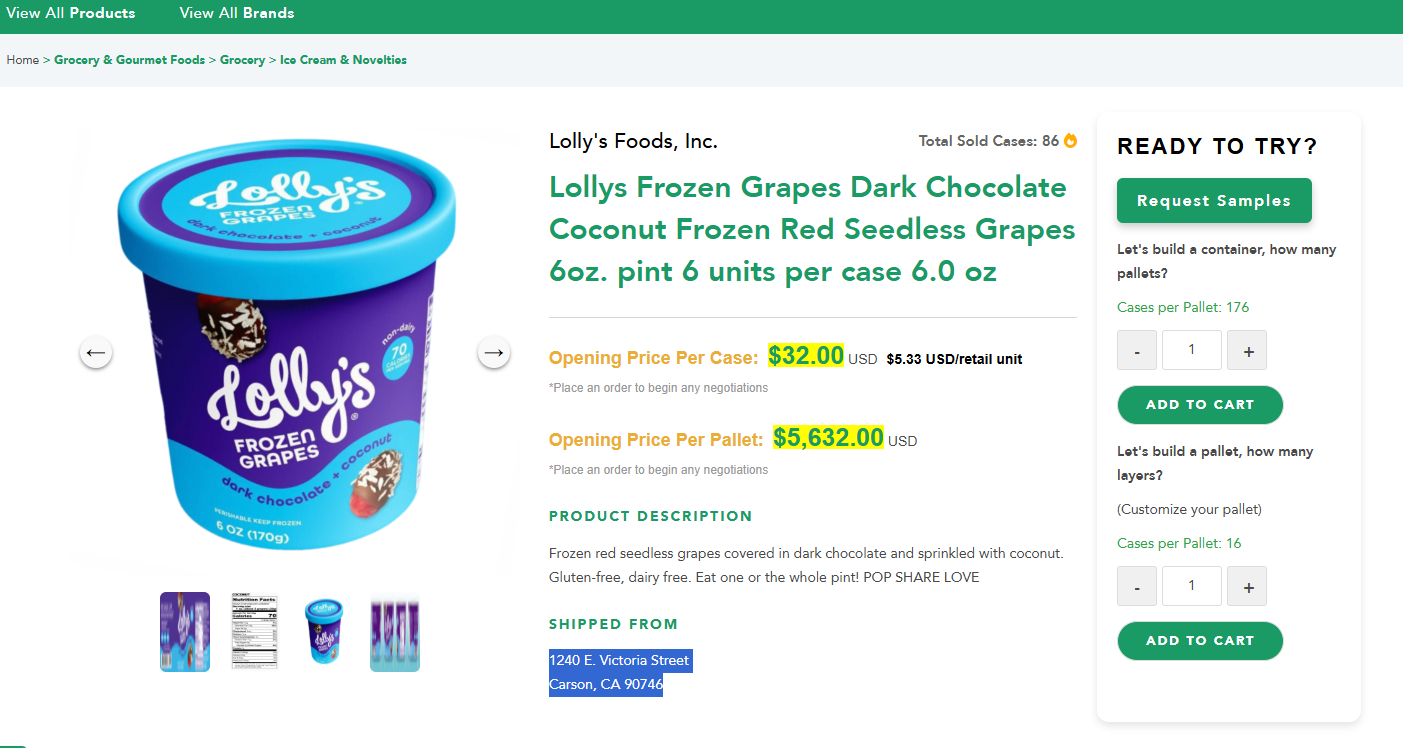Open Ice Cream & Novelties breadcrumb link

pos(343,60)
